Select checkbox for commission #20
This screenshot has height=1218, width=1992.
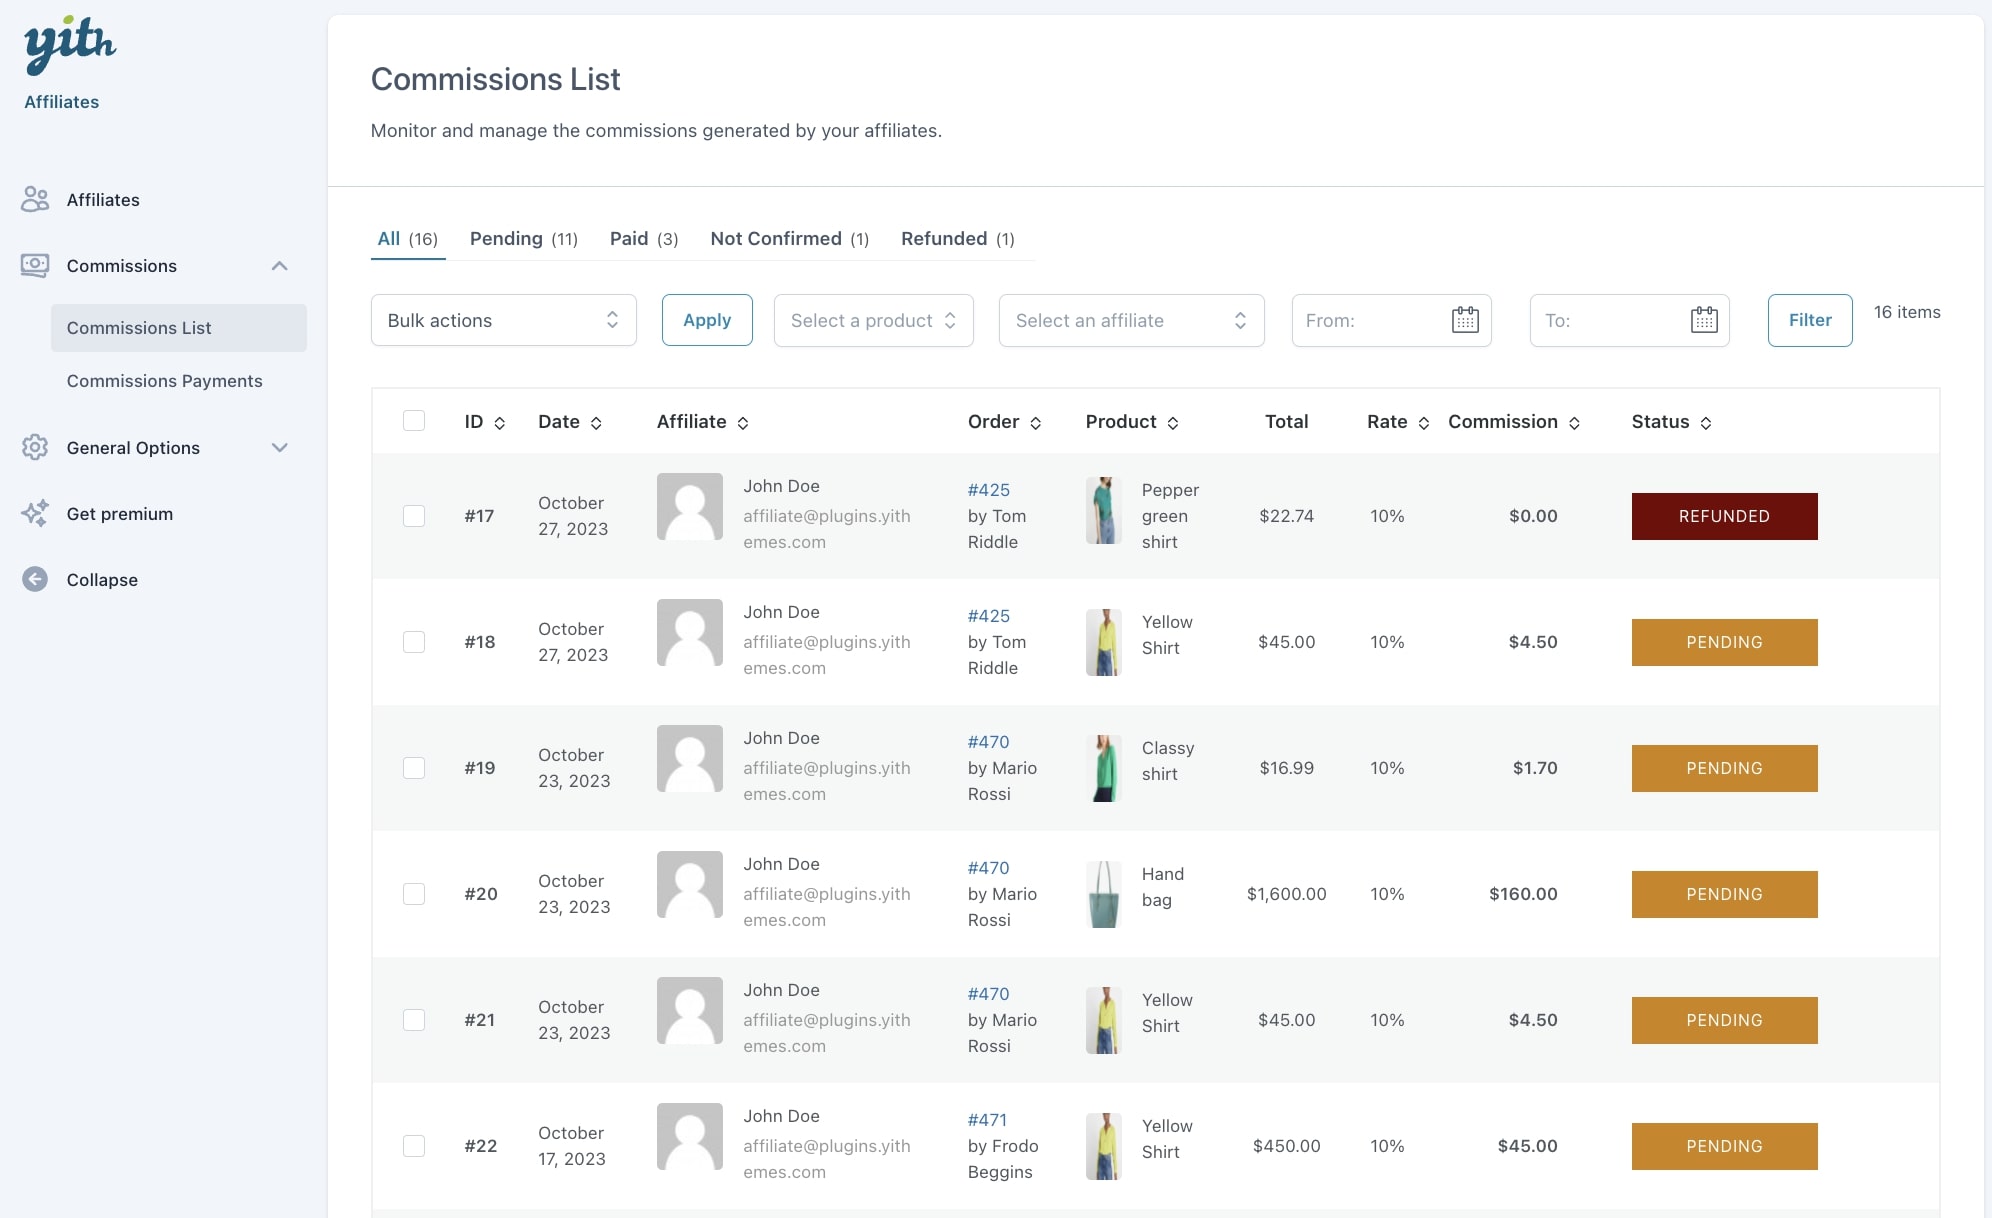(x=414, y=894)
